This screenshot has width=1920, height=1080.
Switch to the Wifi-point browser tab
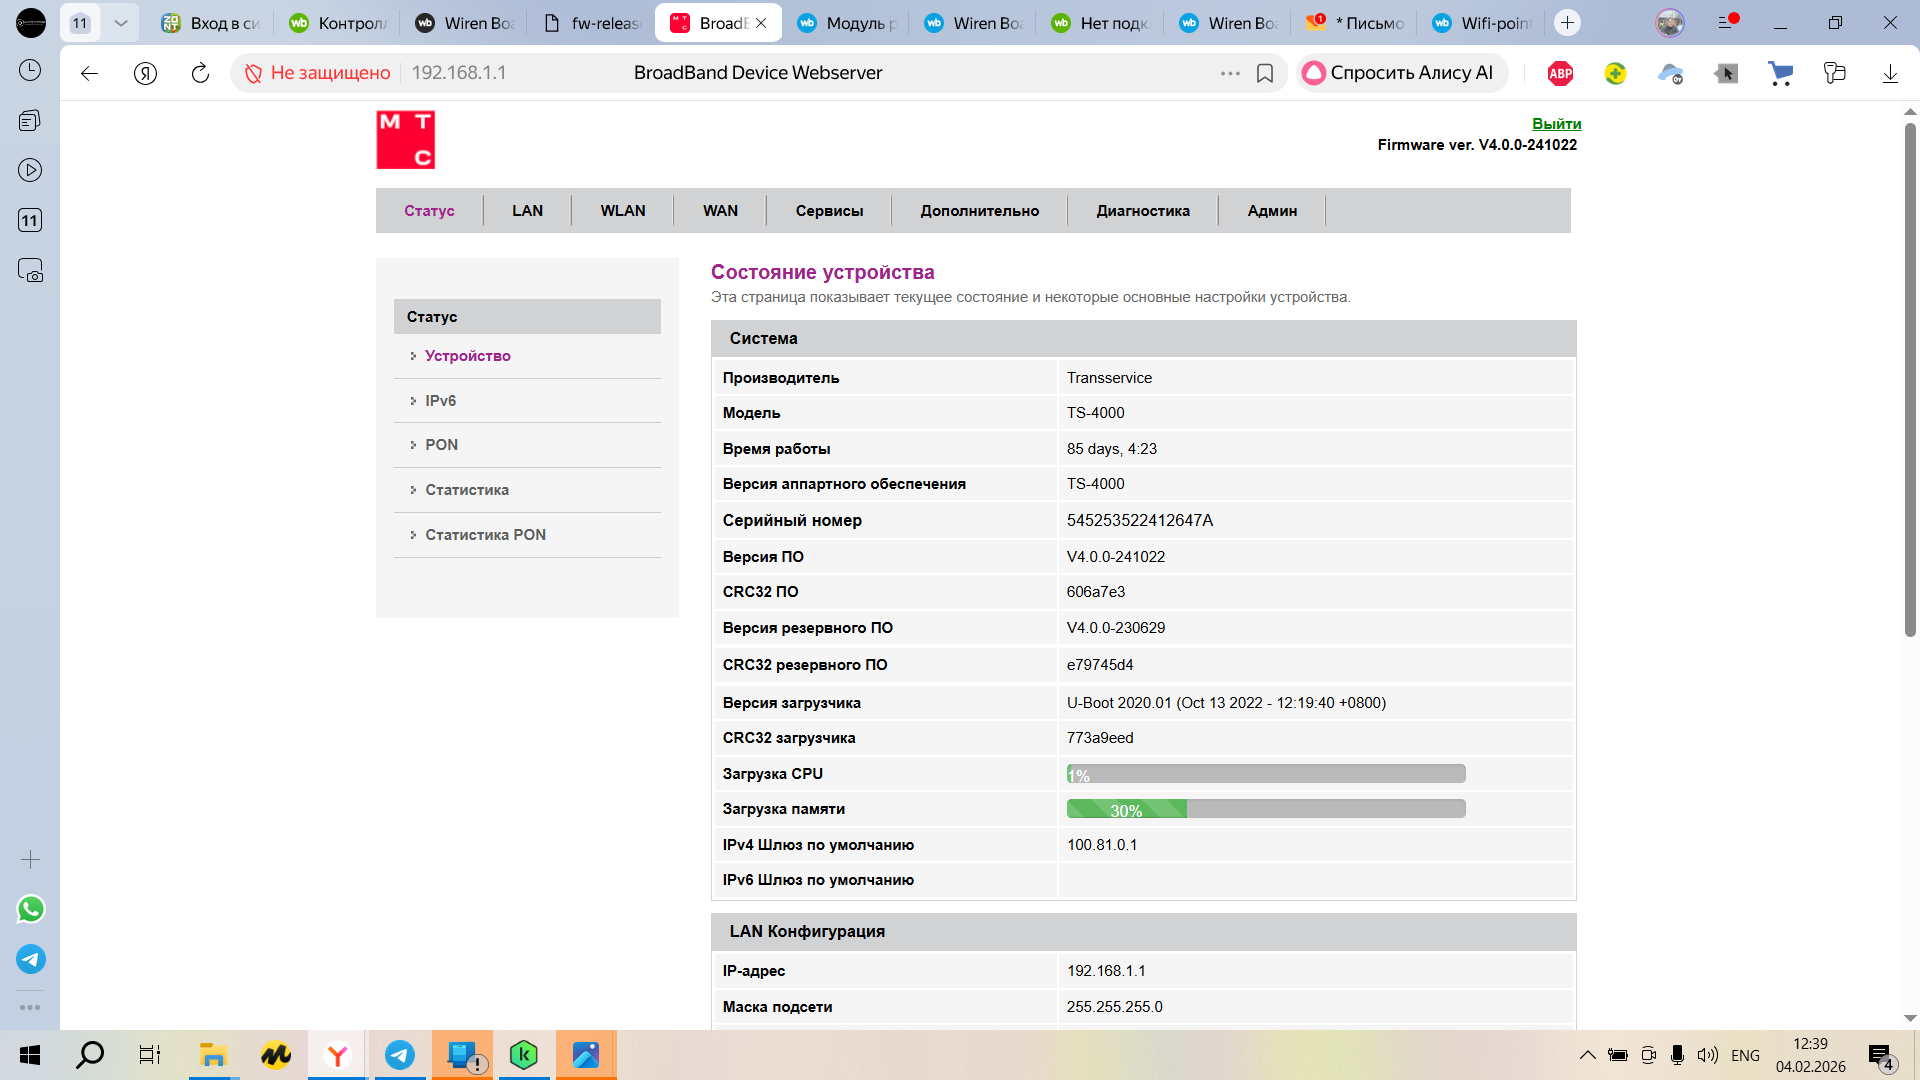[1485, 23]
